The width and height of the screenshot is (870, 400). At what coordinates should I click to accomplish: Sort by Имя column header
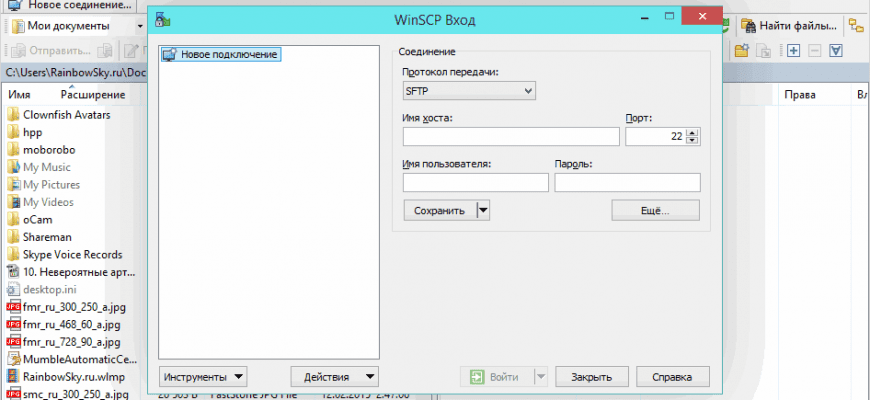point(19,95)
